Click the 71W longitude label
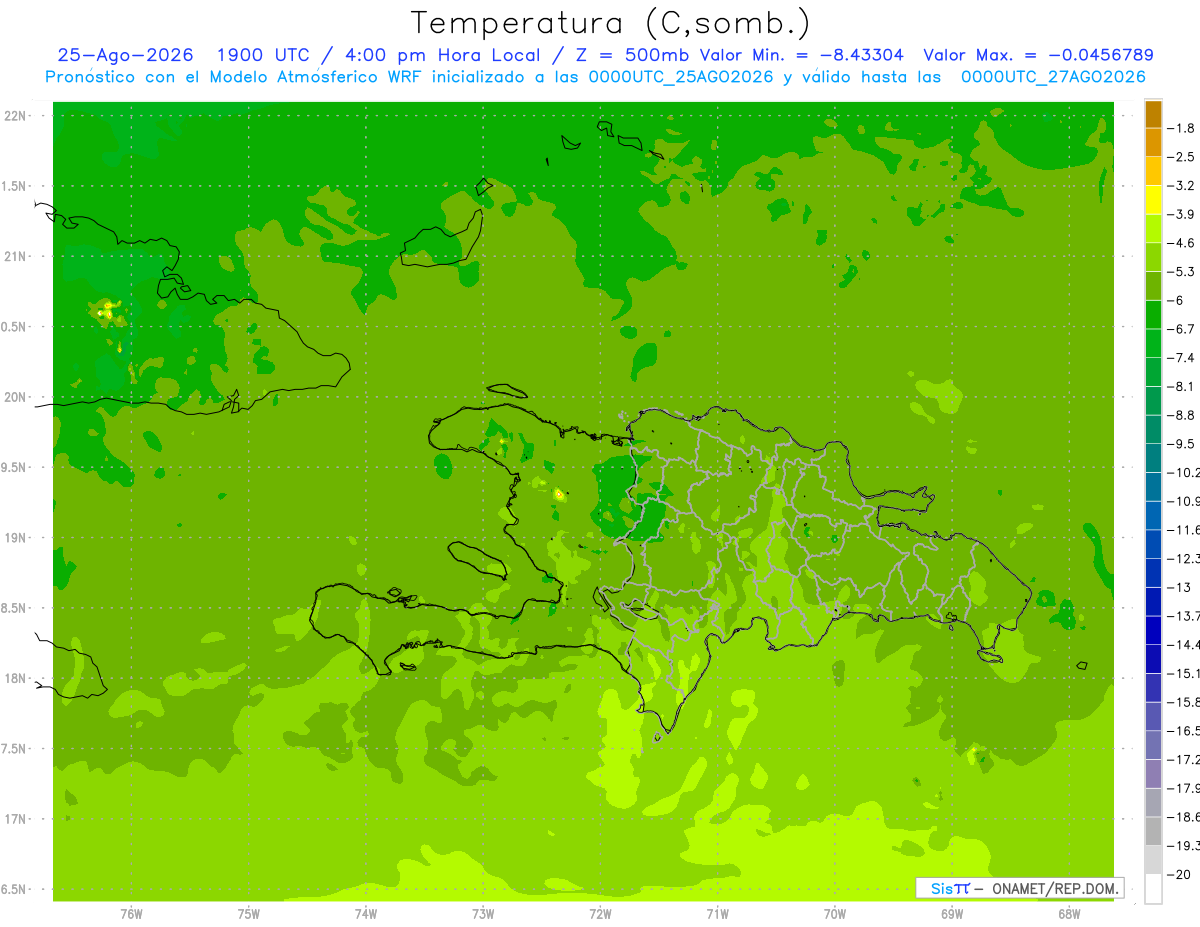Screen dimensions: 1200x927 pyautogui.click(x=717, y=914)
